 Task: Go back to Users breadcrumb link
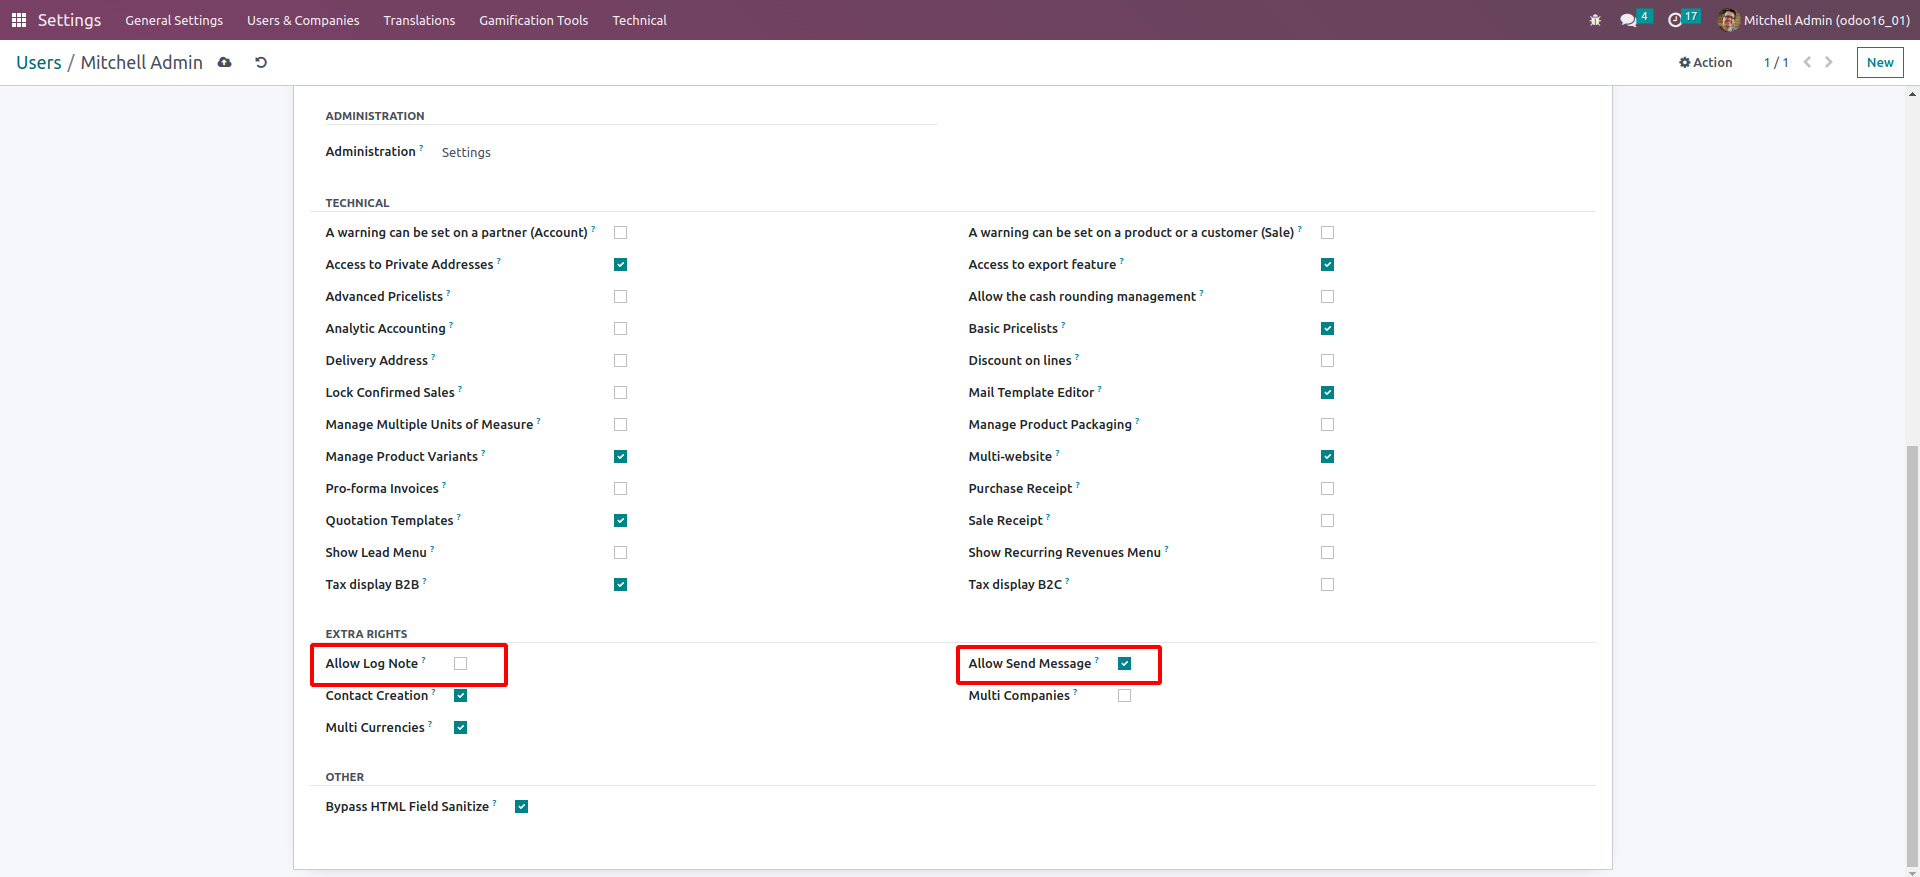click(39, 62)
